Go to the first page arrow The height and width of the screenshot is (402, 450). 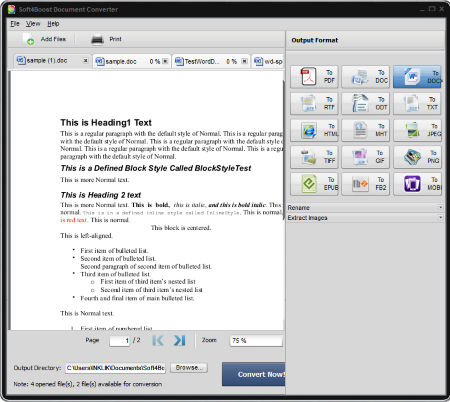coord(158,340)
